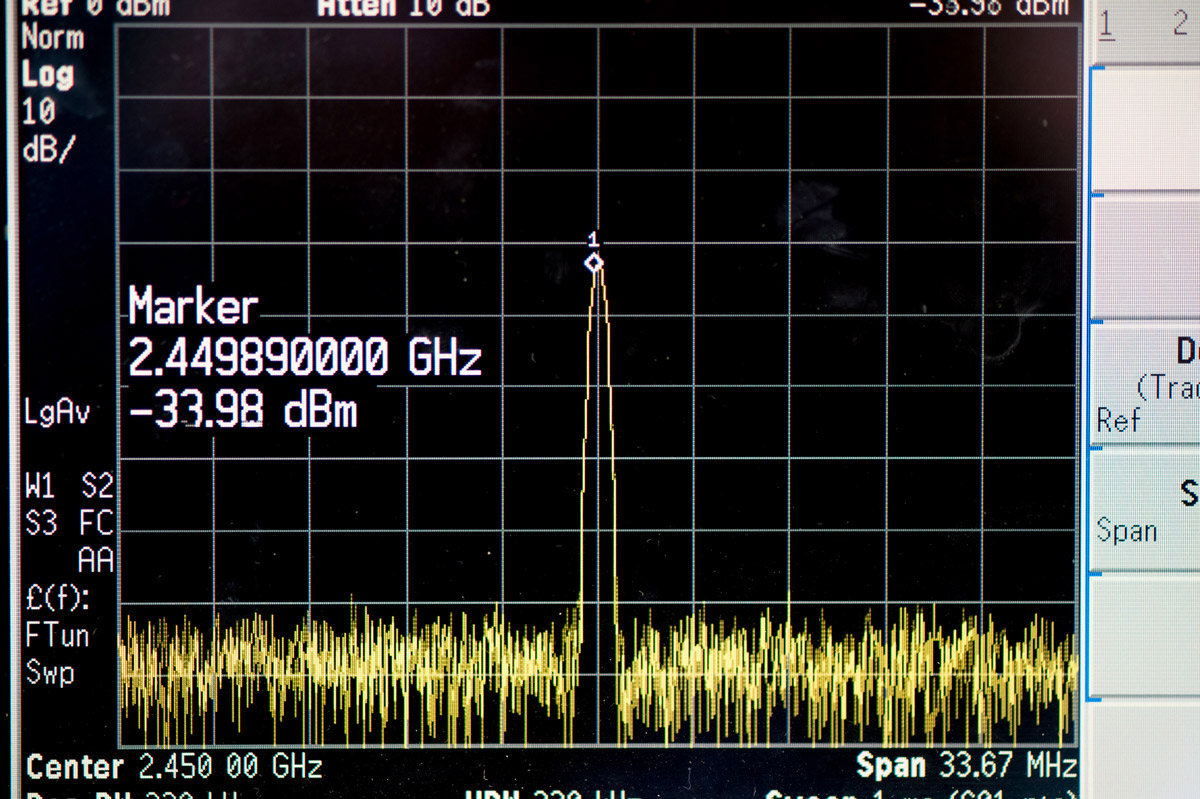The width and height of the screenshot is (1200, 799).
Task: Click the Marker label in the readout
Action: point(194,307)
